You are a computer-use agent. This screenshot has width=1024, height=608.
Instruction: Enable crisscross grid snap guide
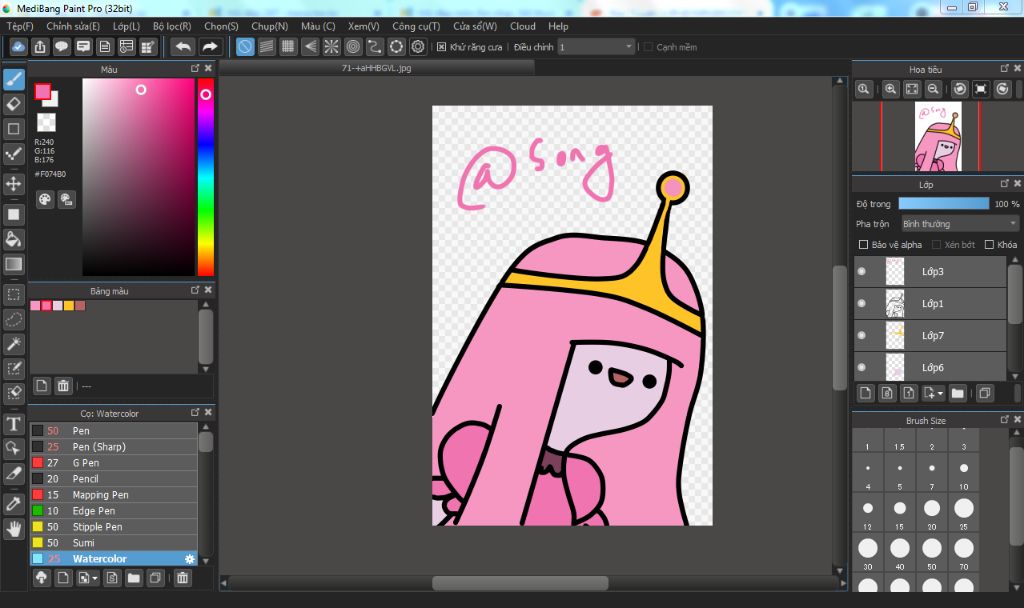point(288,47)
